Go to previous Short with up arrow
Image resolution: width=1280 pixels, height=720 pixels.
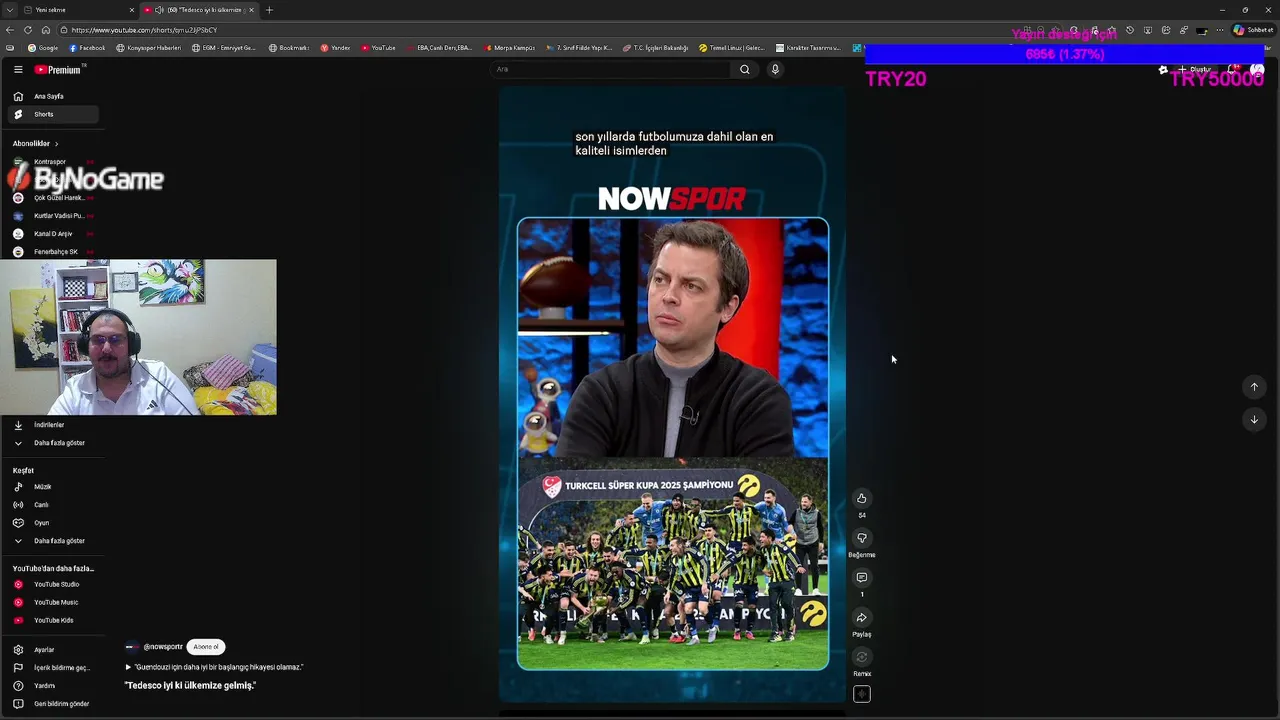1254,387
